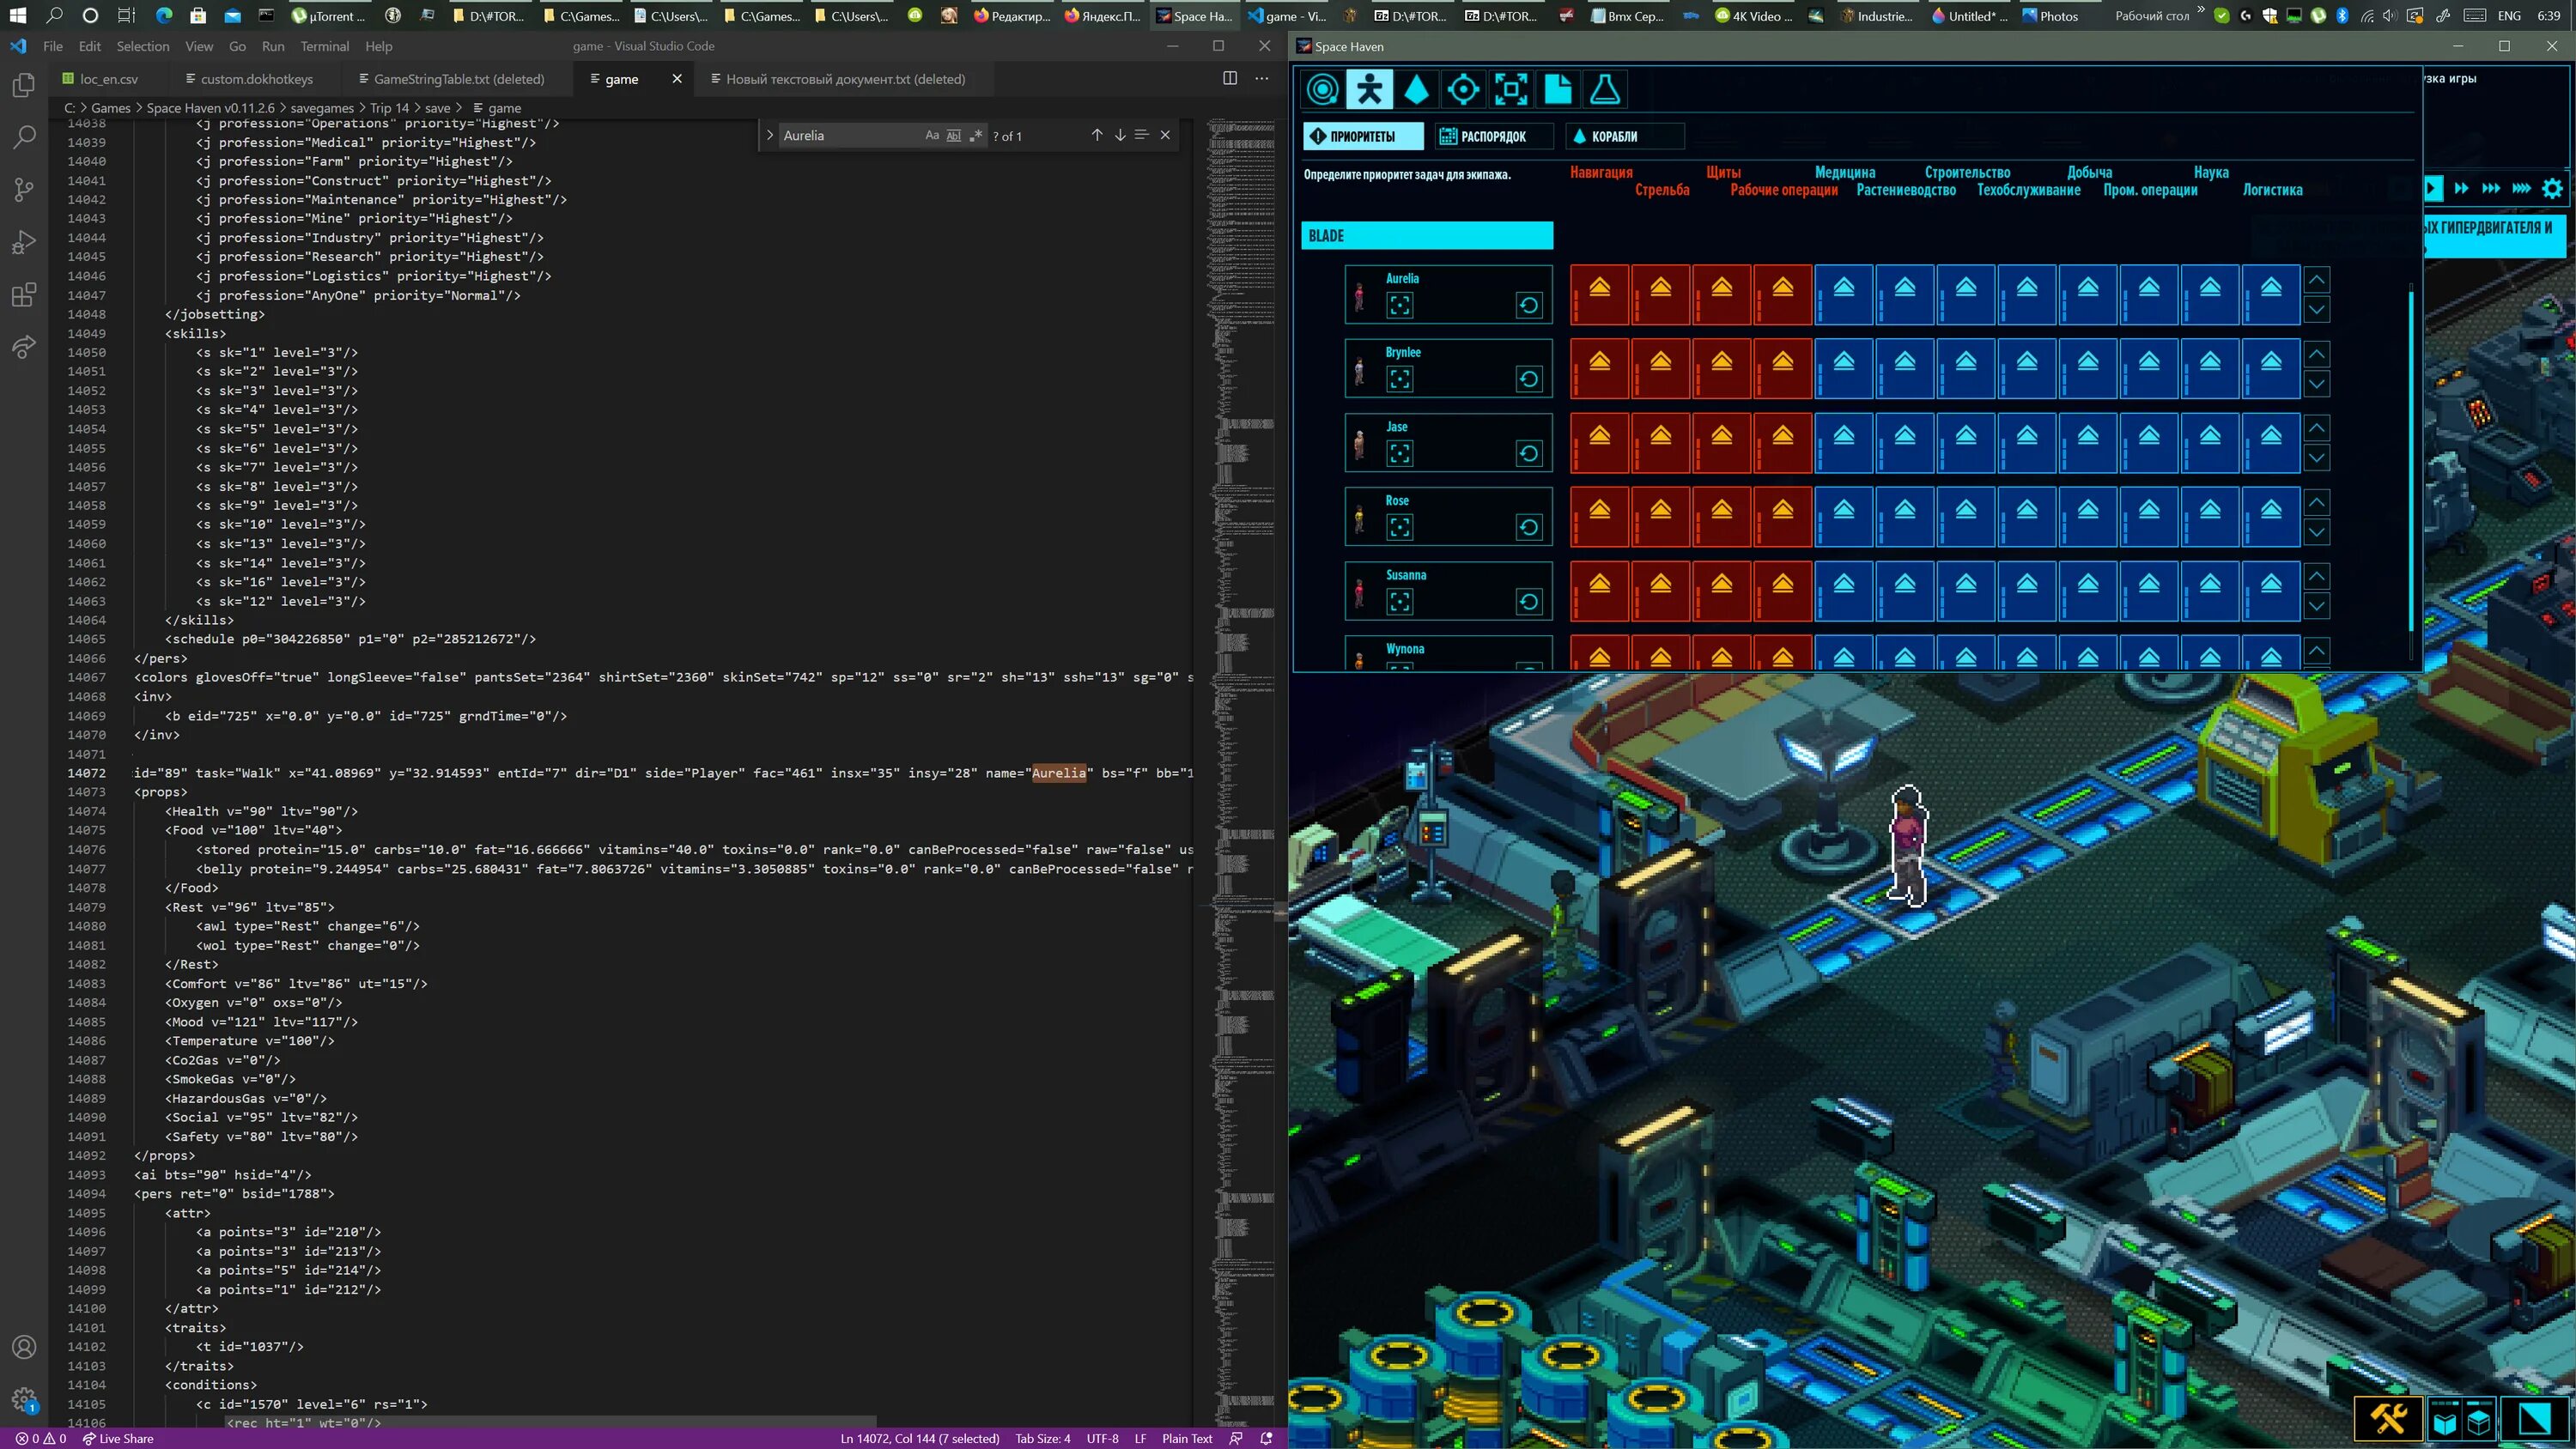This screenshot has width=2576, height=1449.
Task: Open the focus frame icon in Space Haven toolbar
Action: pos(1511,90)
